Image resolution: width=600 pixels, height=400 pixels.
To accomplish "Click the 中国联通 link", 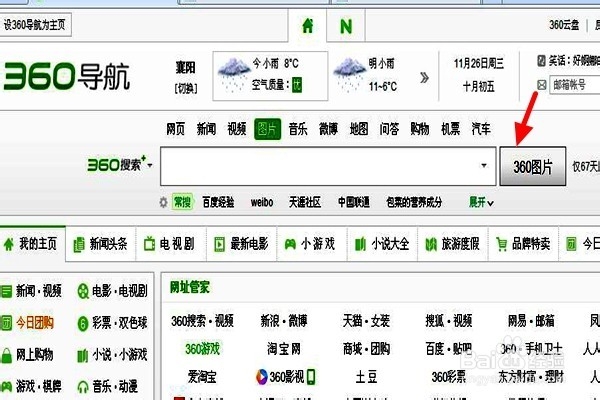I will [x=354, y=202].
